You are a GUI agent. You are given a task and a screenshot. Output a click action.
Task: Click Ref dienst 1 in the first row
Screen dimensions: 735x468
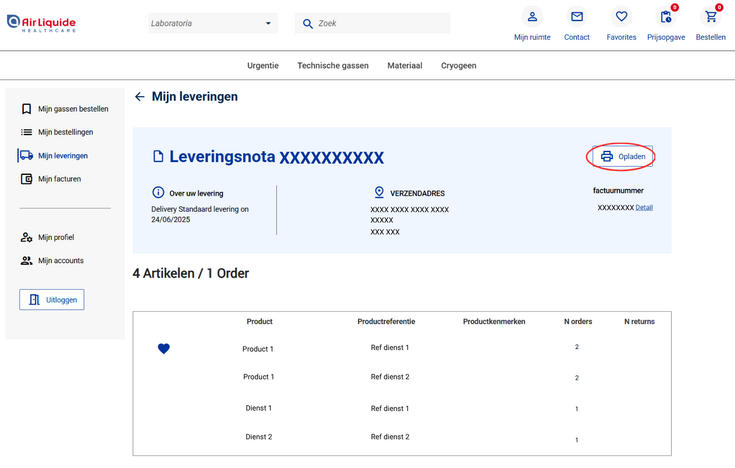pos(390,348)
